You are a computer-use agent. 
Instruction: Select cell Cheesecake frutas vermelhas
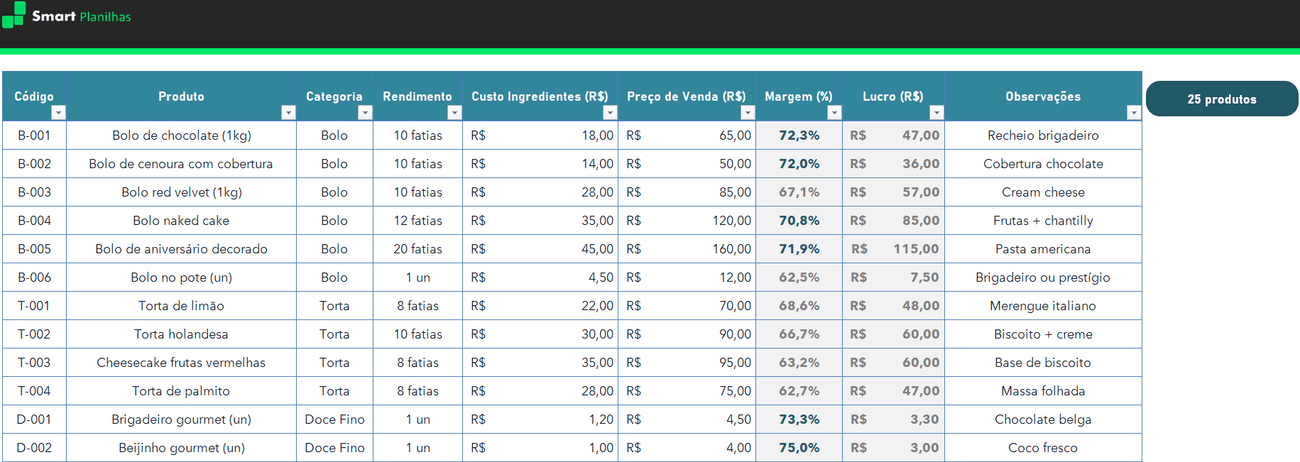(182, 363)
